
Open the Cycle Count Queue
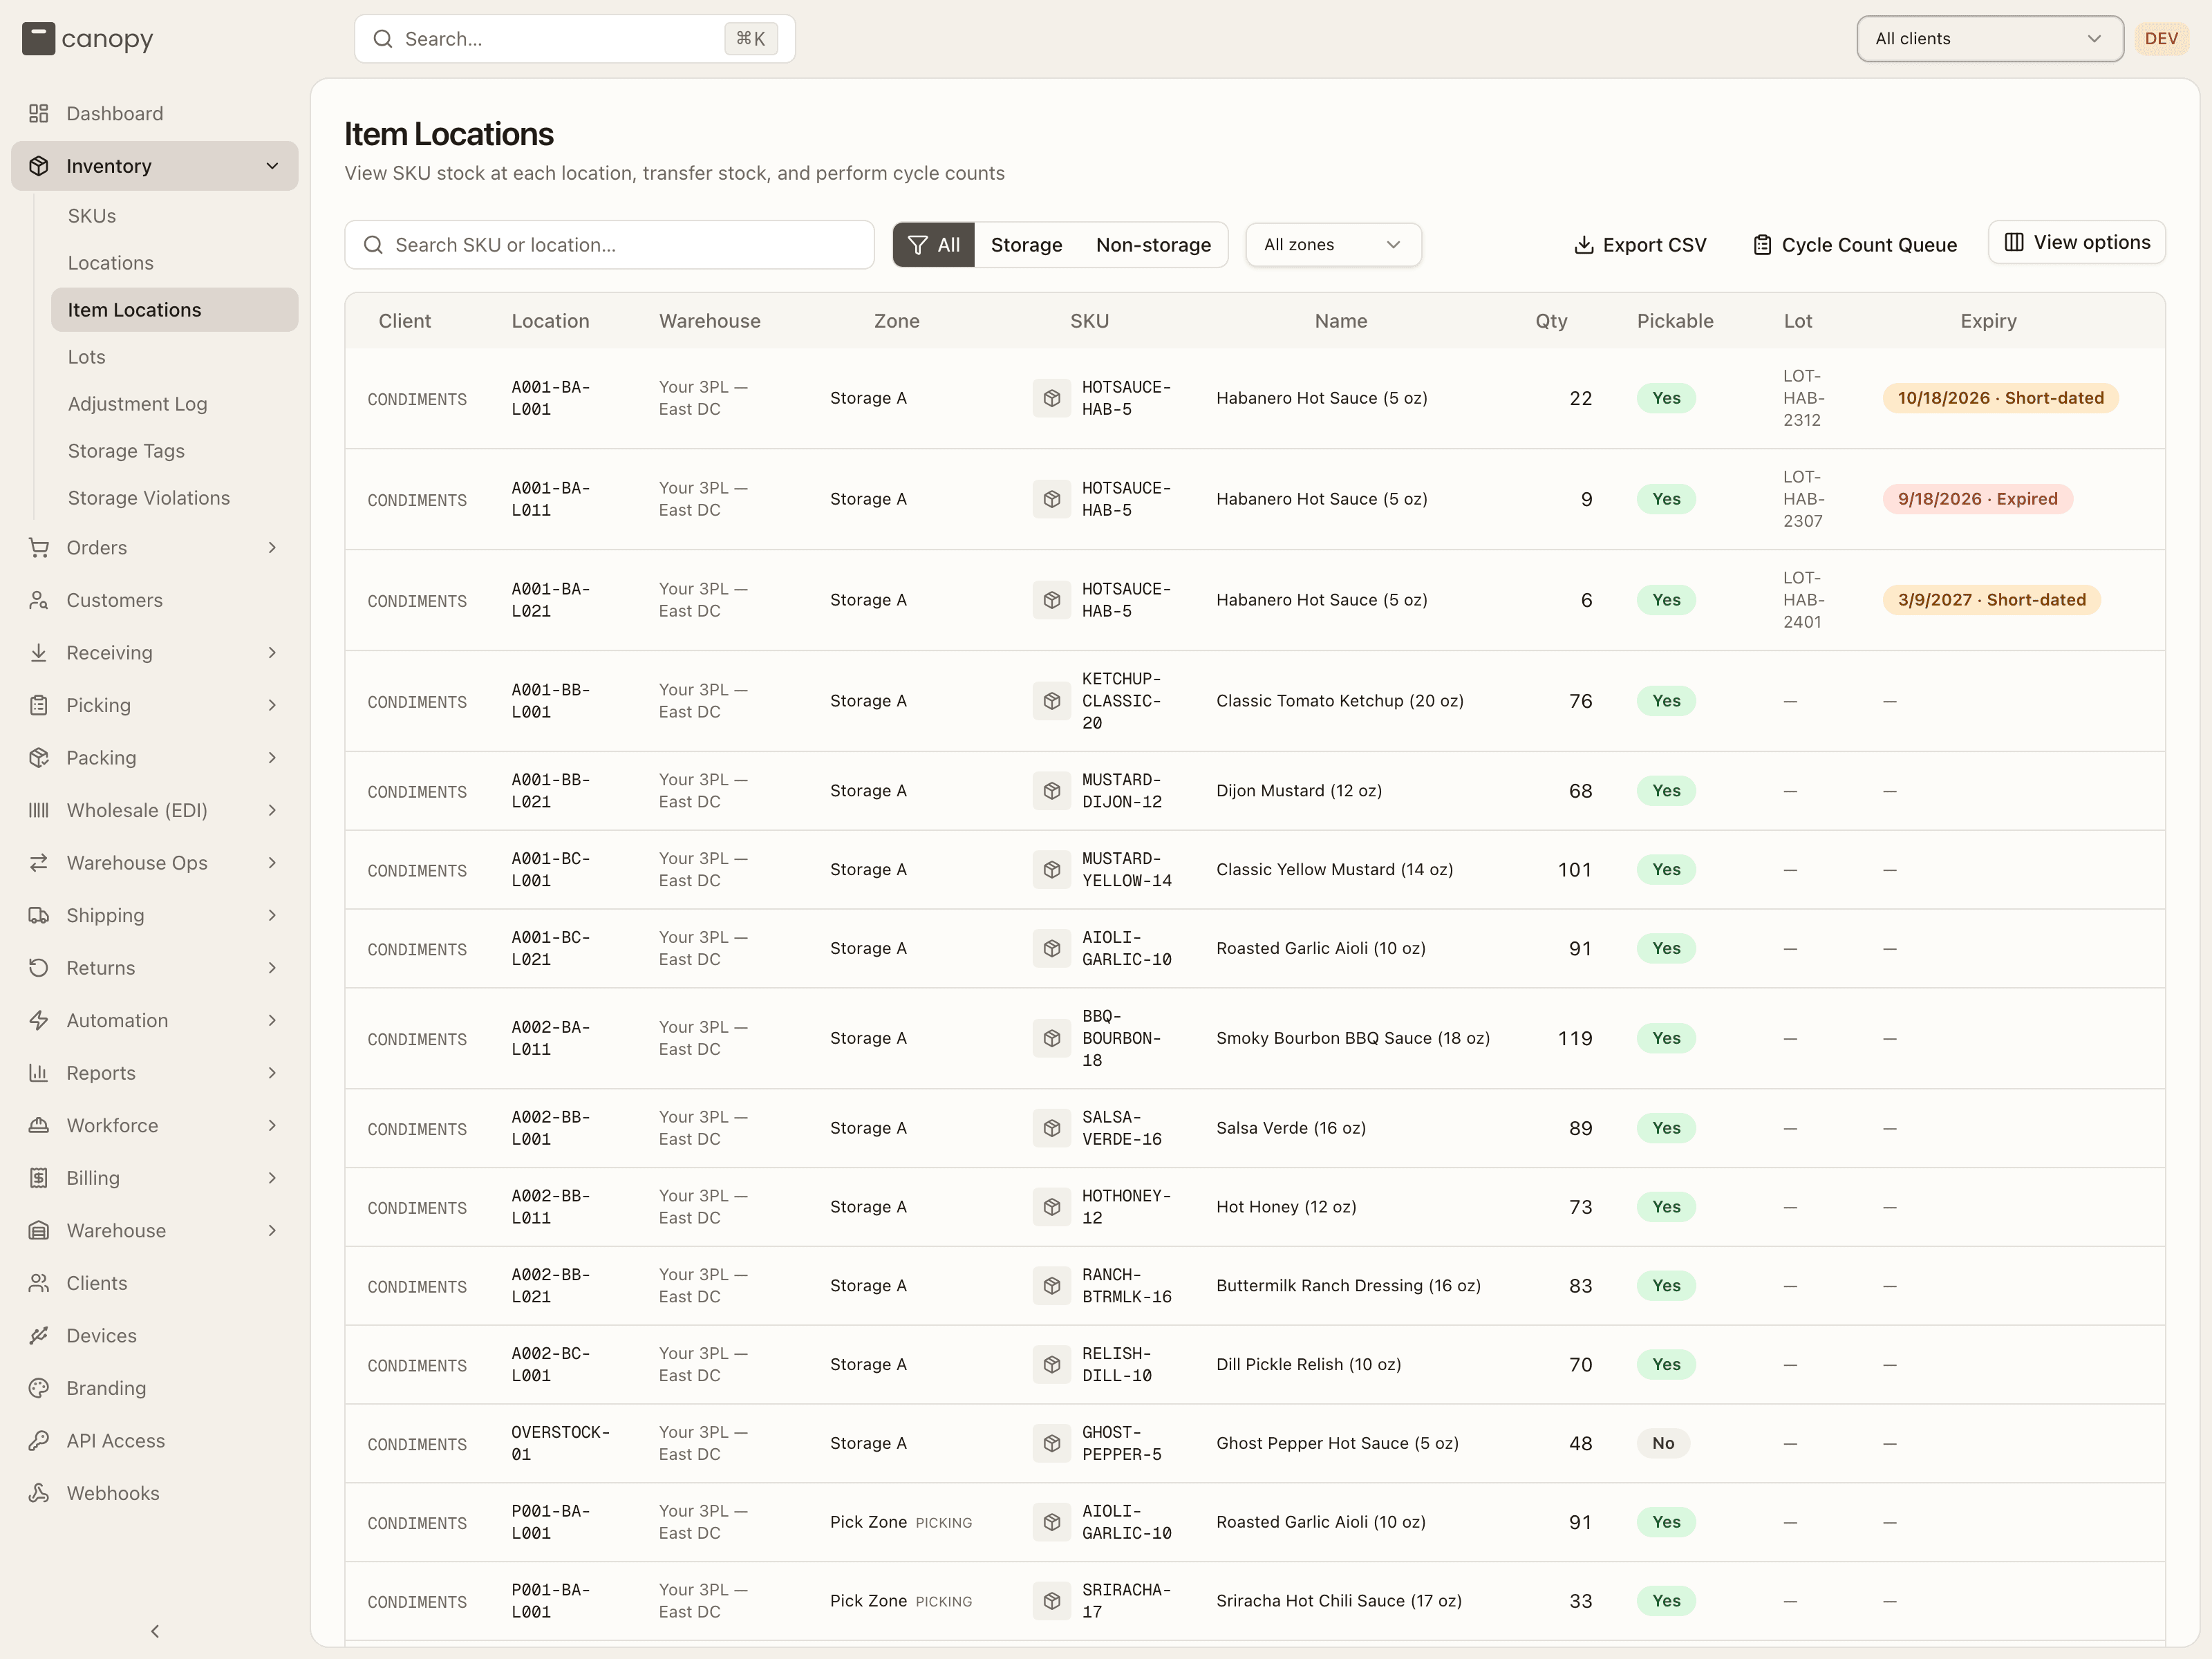(1855, 245)
